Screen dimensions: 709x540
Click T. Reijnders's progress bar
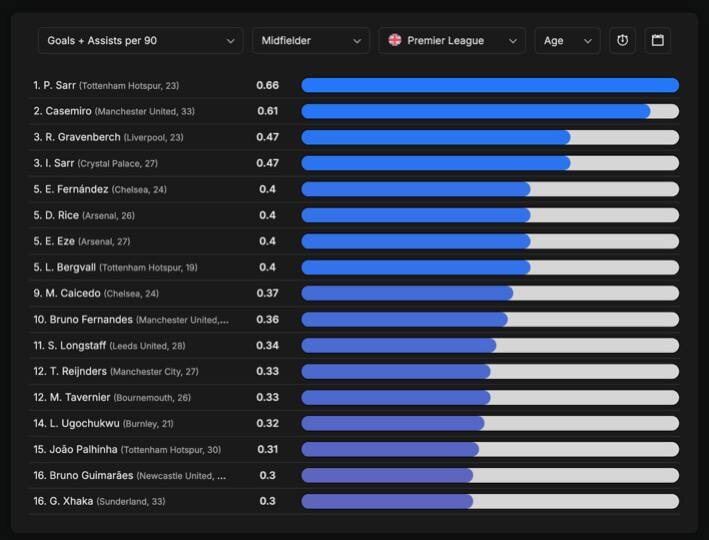point(490,371)
